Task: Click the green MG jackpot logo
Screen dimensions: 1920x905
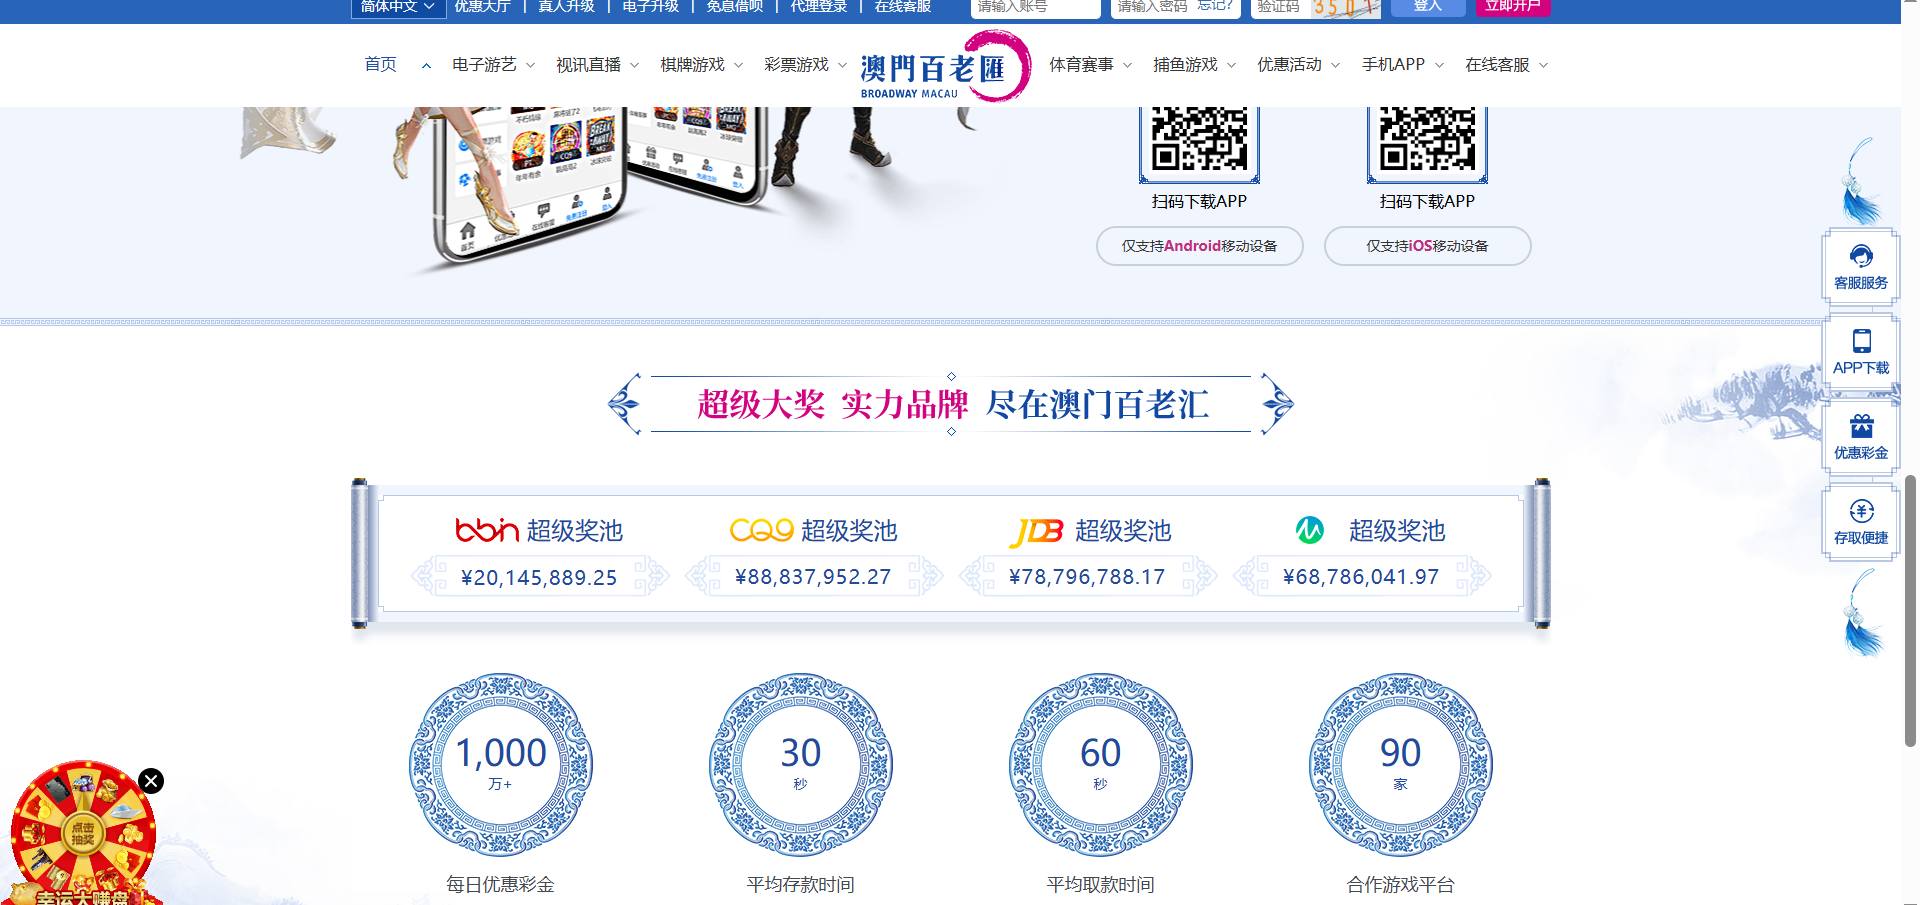Action: (1309, 530)
